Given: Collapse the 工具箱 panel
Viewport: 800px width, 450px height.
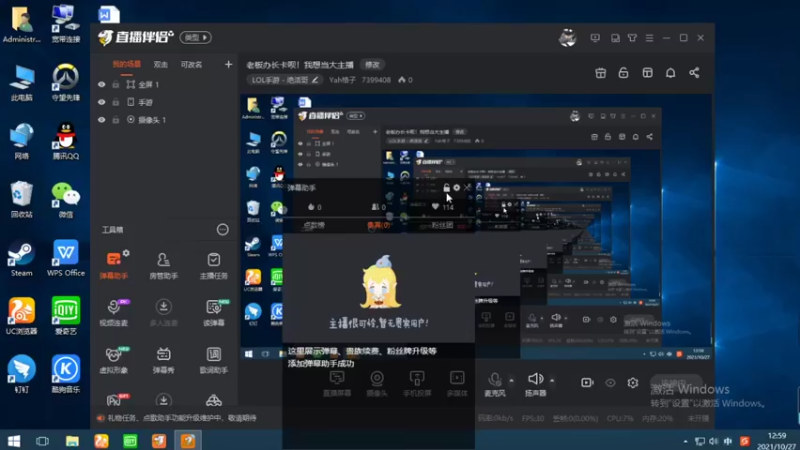Looking at the screenshot, I should tap(222, 230).
